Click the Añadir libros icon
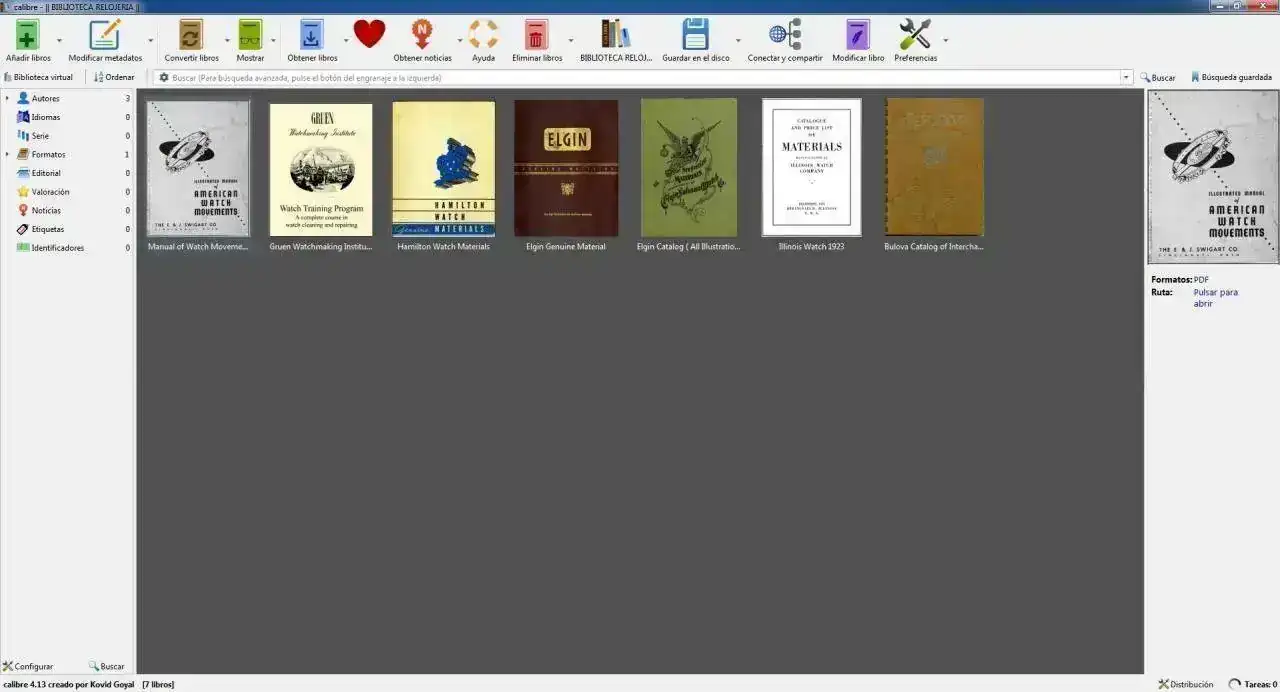This screenshot has width=1280, height=692. click(x=28, y=35)
